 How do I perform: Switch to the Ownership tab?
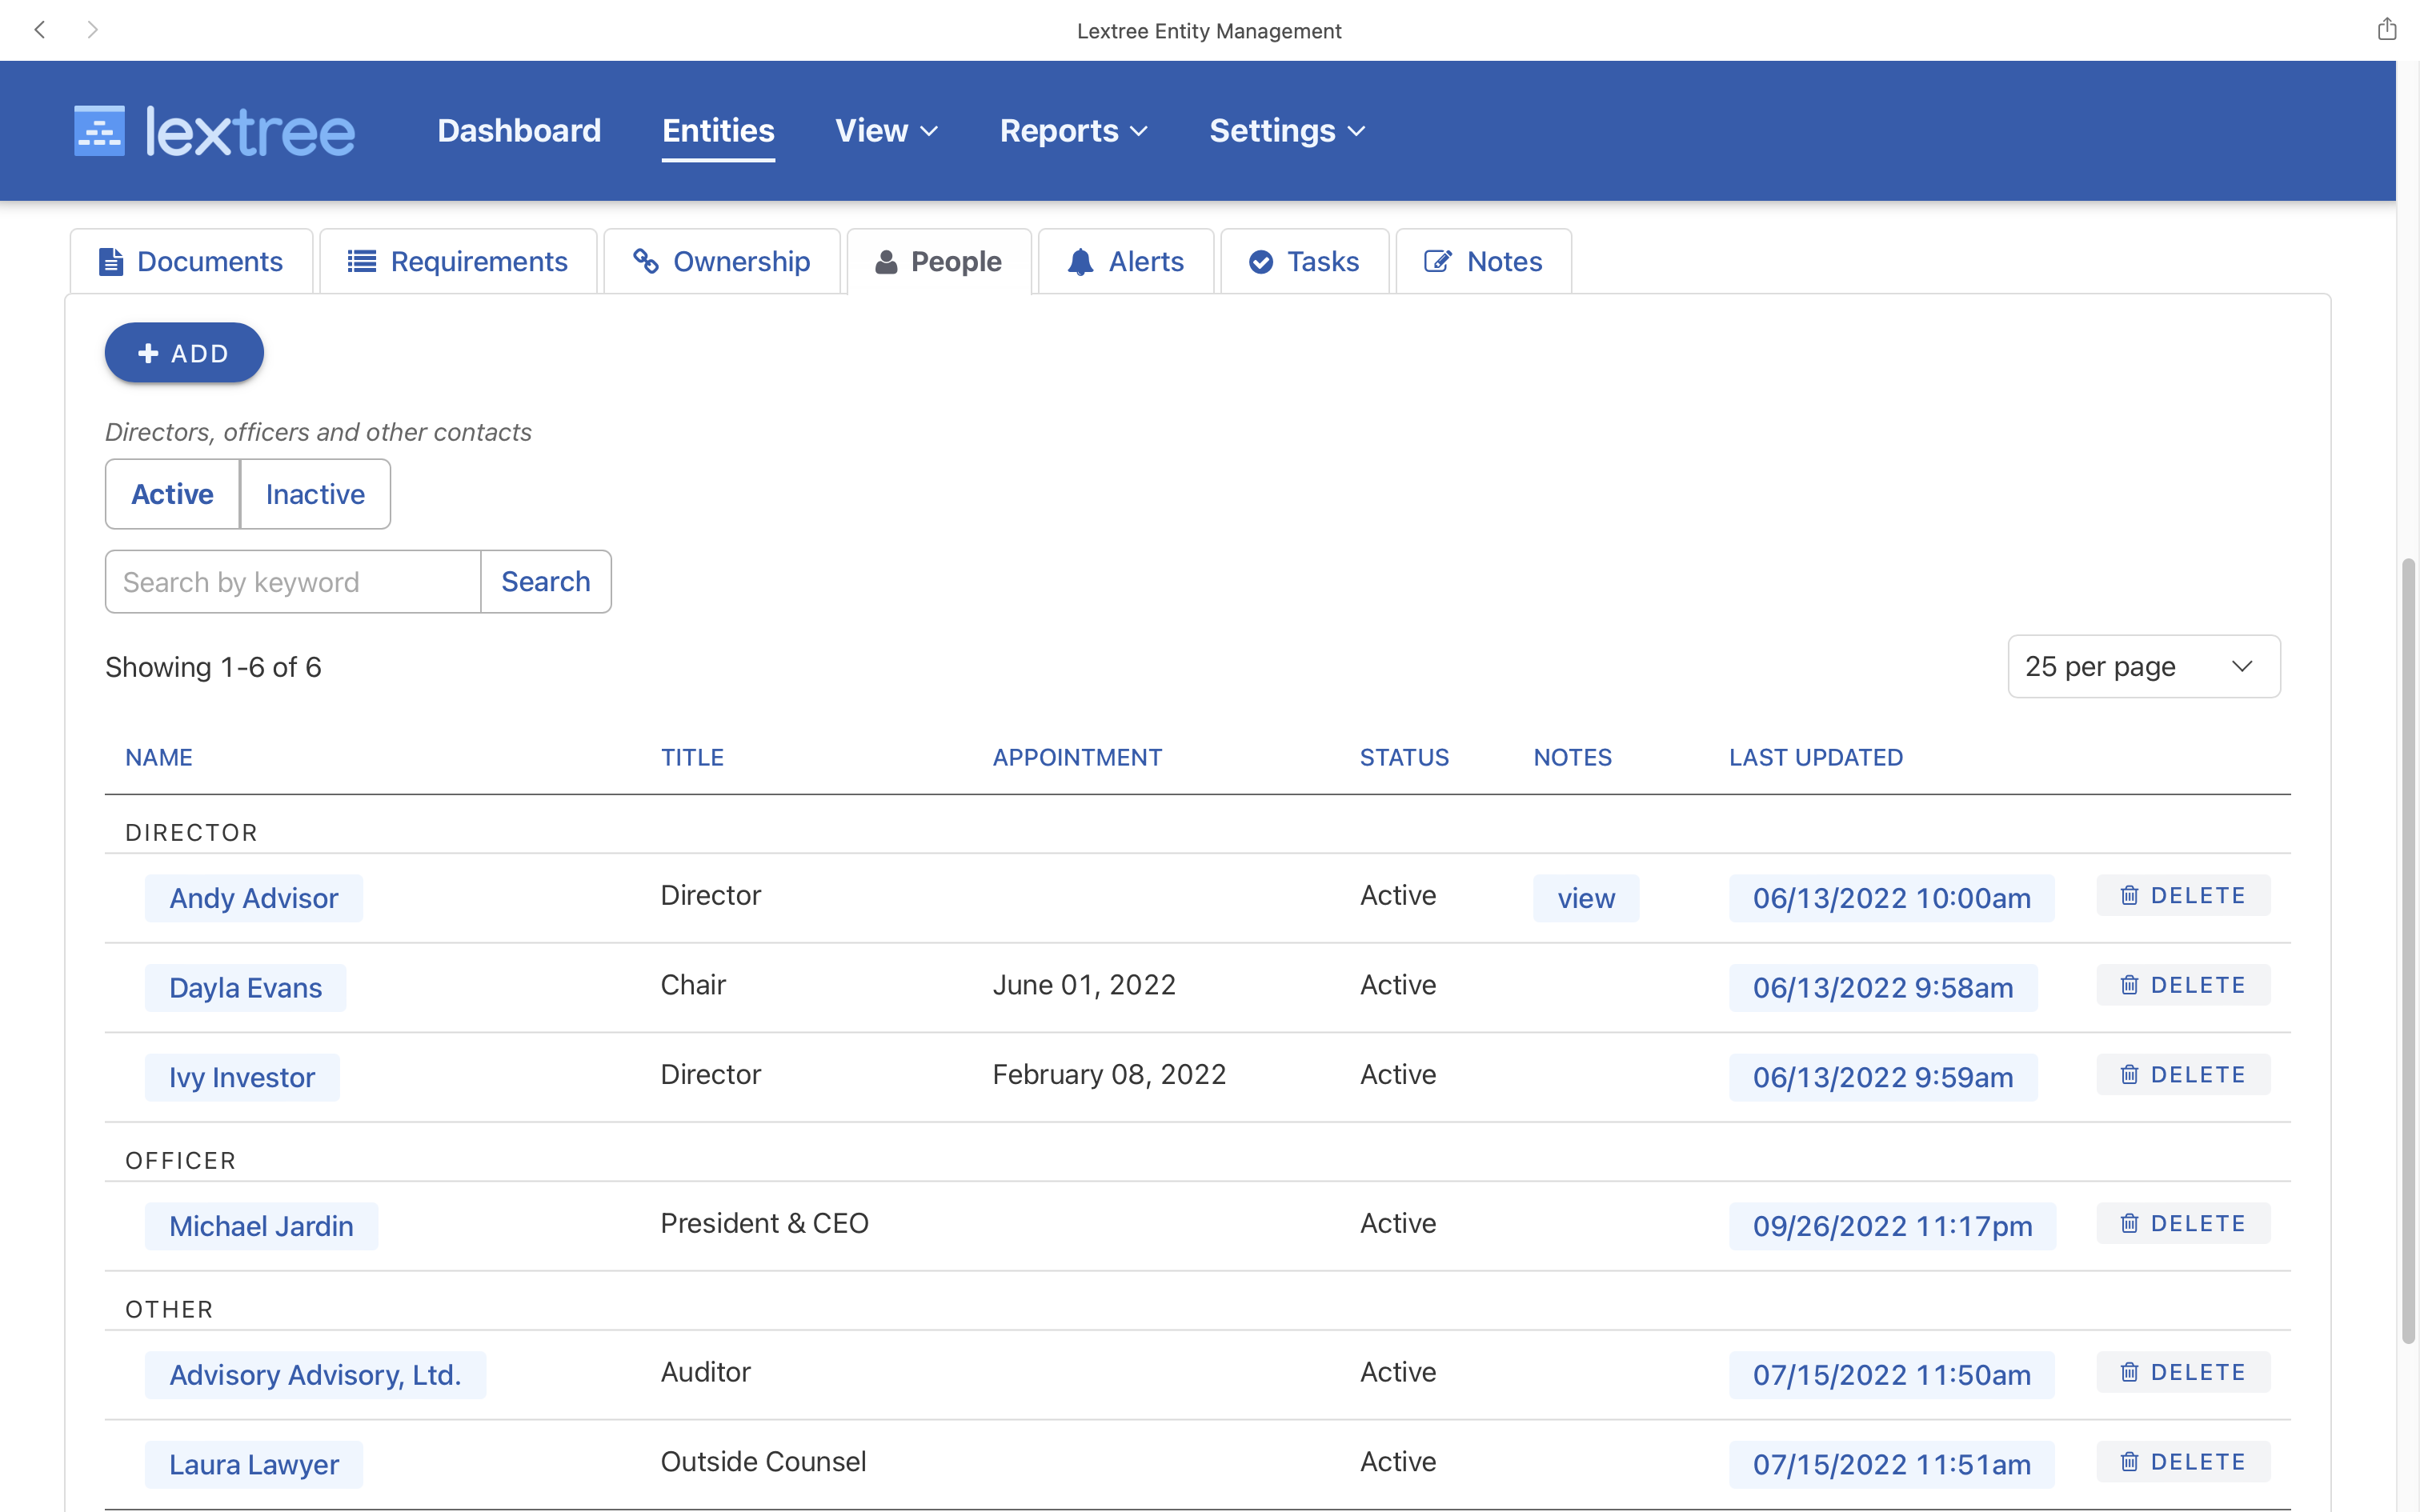[722, 262]
